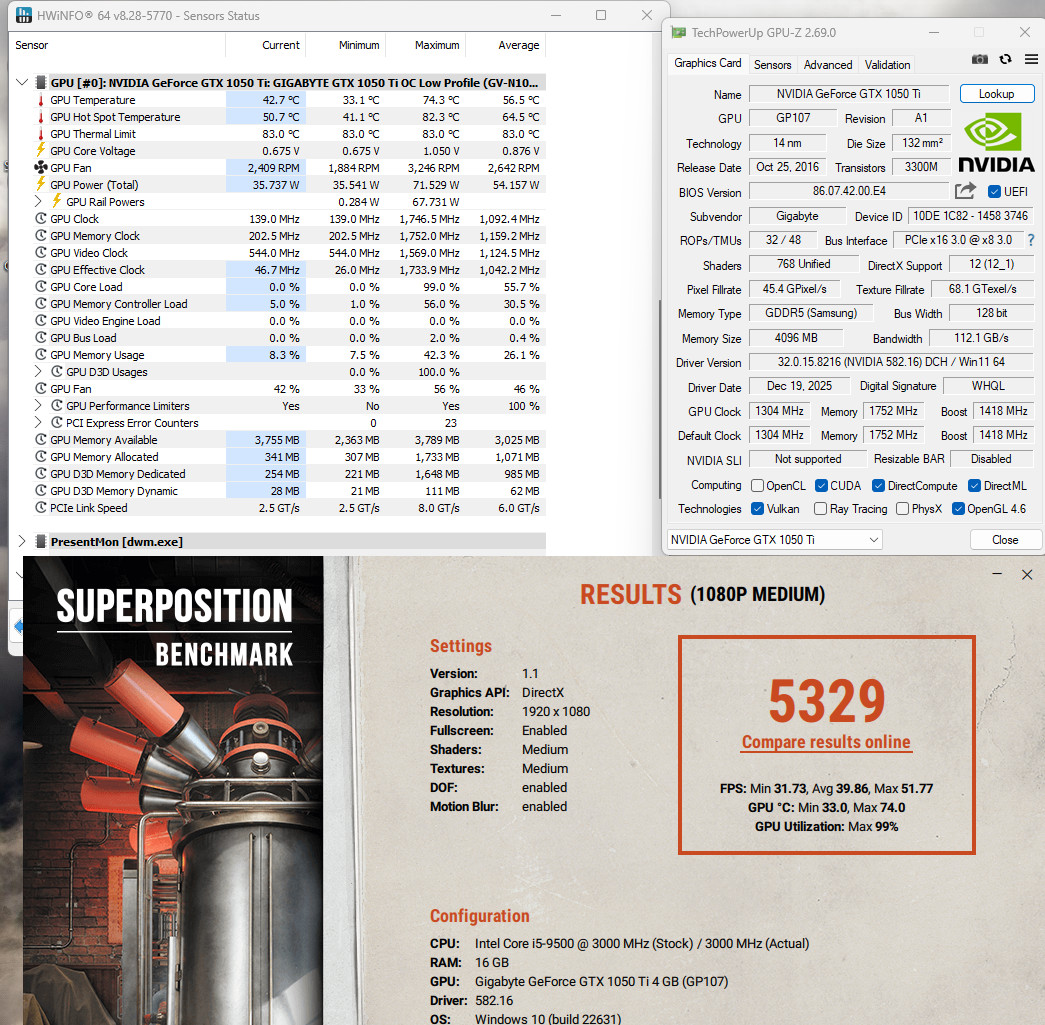Expand the GPU Rail Powers row
The image size is (1045, 1025).
pyautogui.click(x=38, y=201)
